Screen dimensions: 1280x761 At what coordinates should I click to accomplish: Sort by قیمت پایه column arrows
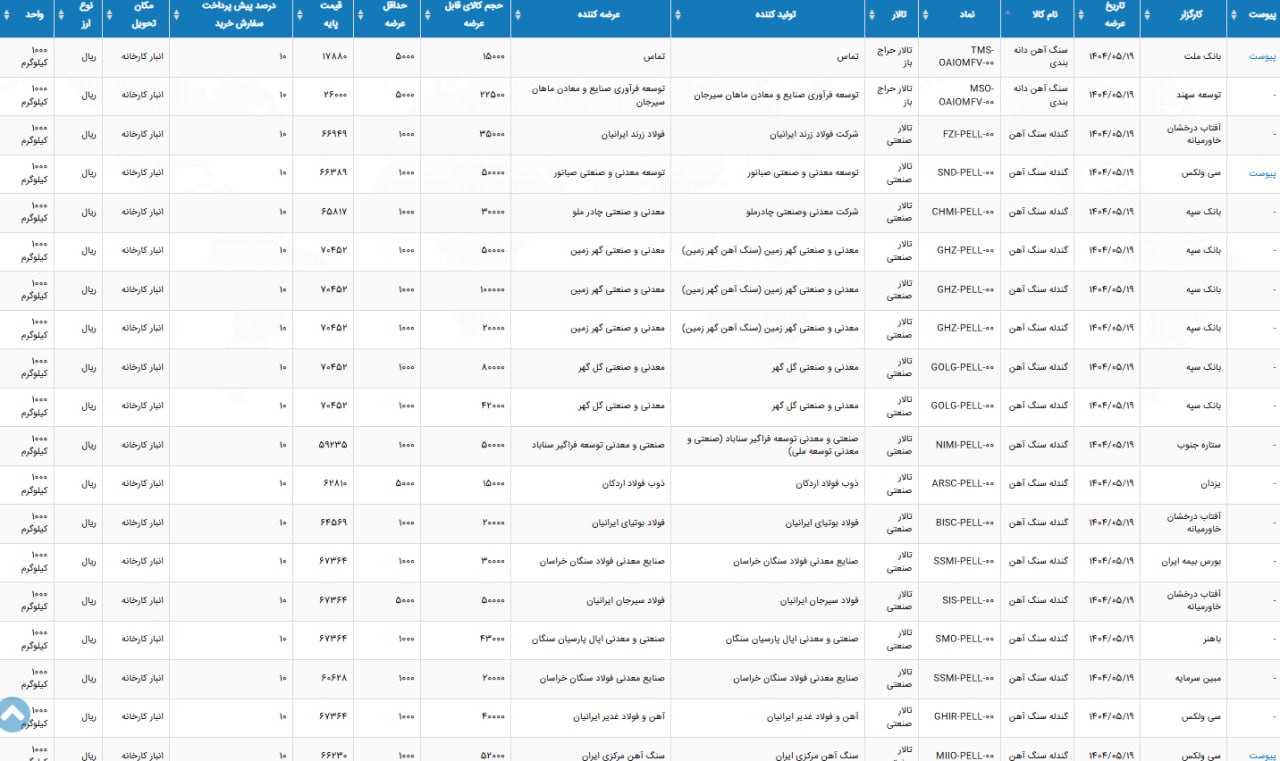click(301, 16)
